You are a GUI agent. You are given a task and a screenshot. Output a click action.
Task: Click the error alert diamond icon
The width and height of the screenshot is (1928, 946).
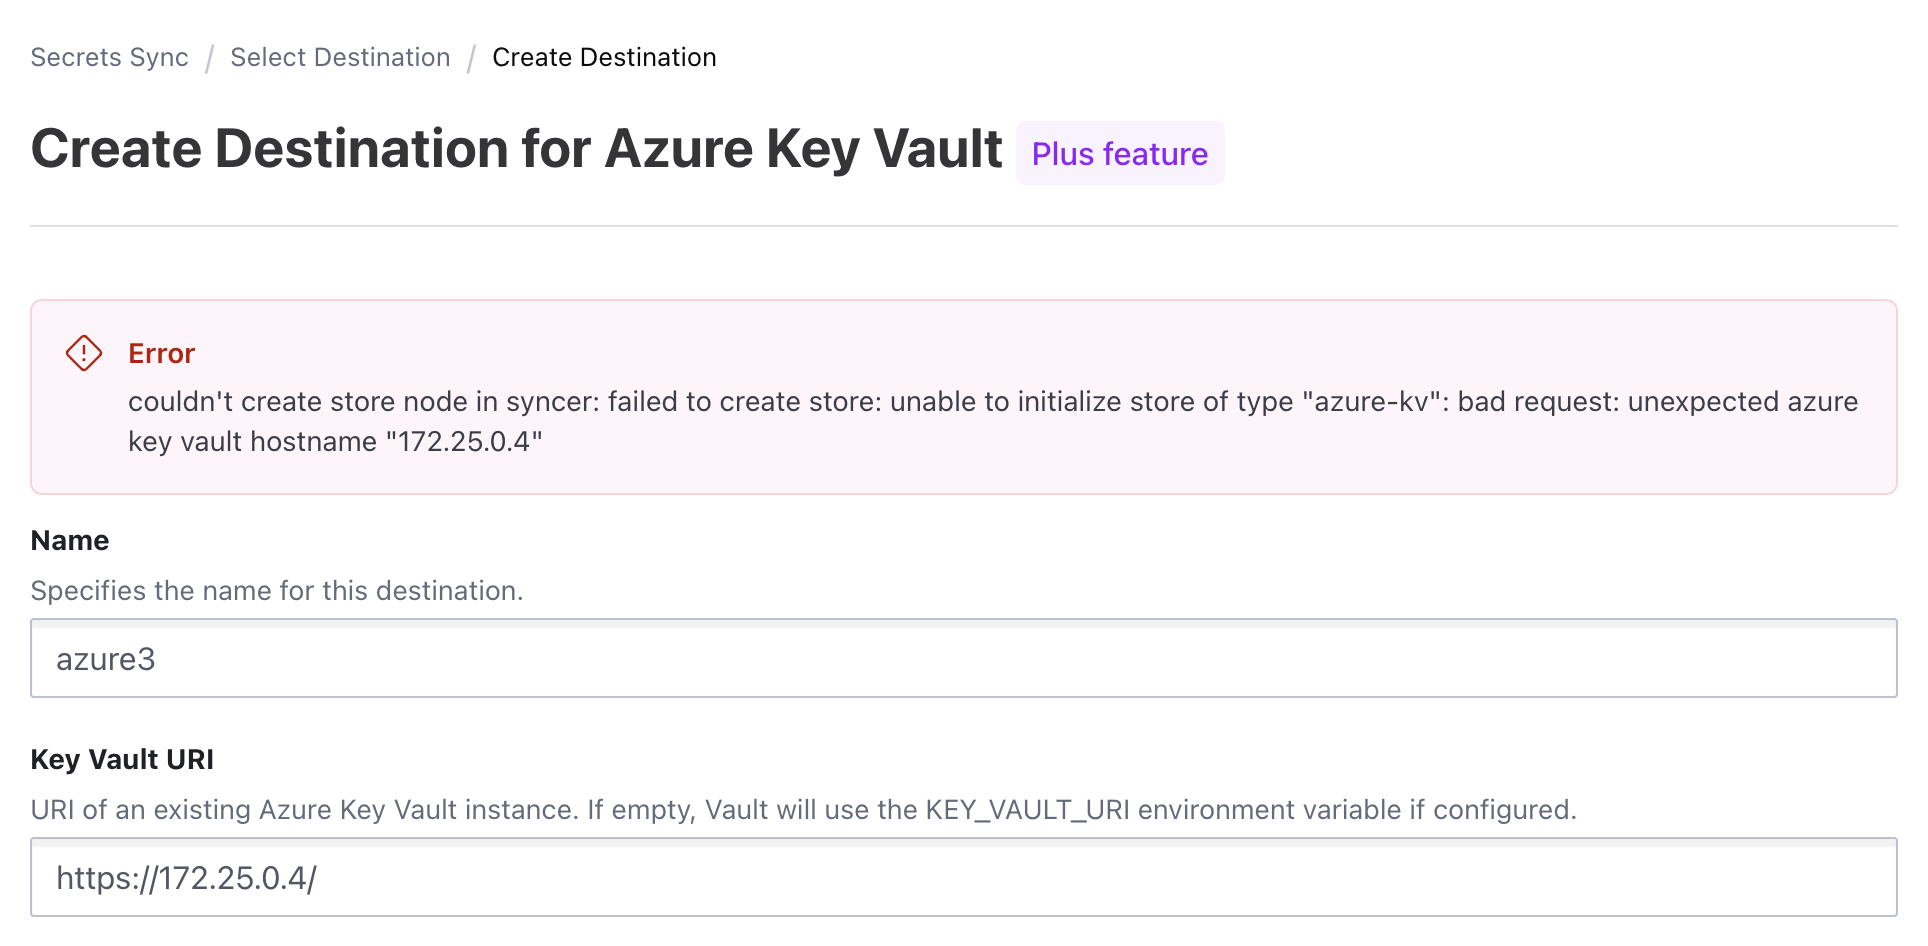[x=84, y=353]
